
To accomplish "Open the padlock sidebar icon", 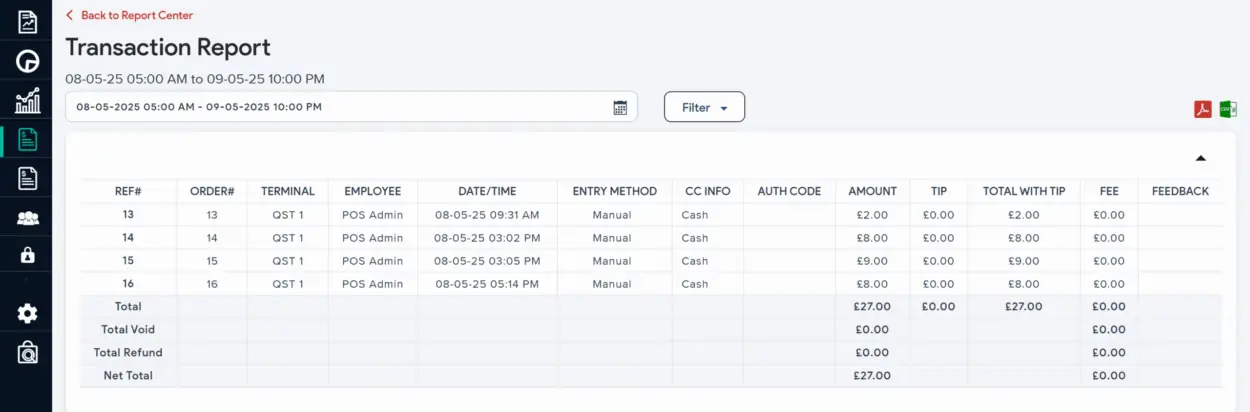I will [x=27, y=255].
